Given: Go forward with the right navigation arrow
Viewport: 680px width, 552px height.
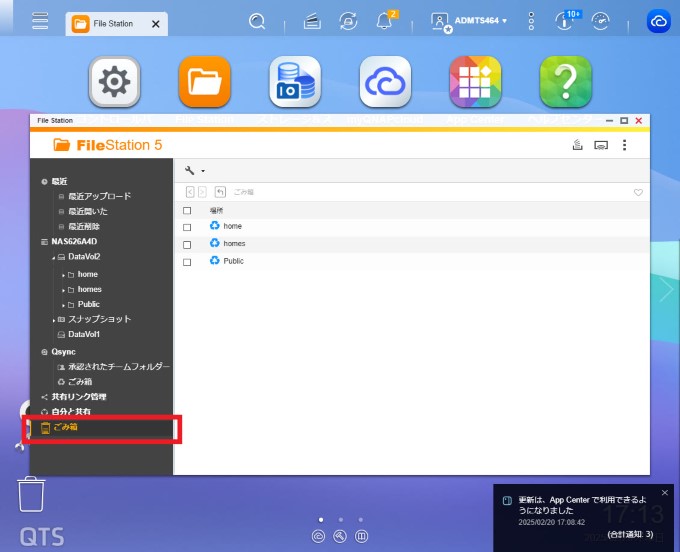Looking at the screenshot, I should (202, 192).
